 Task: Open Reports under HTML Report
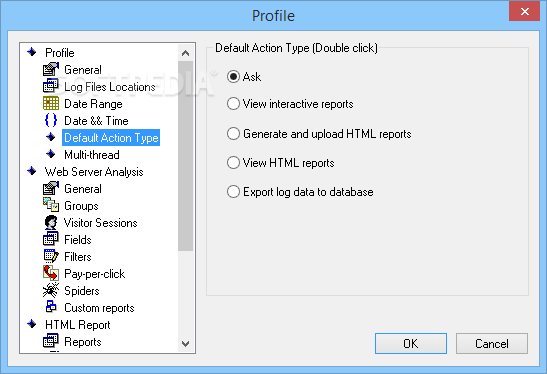[83, 342]
